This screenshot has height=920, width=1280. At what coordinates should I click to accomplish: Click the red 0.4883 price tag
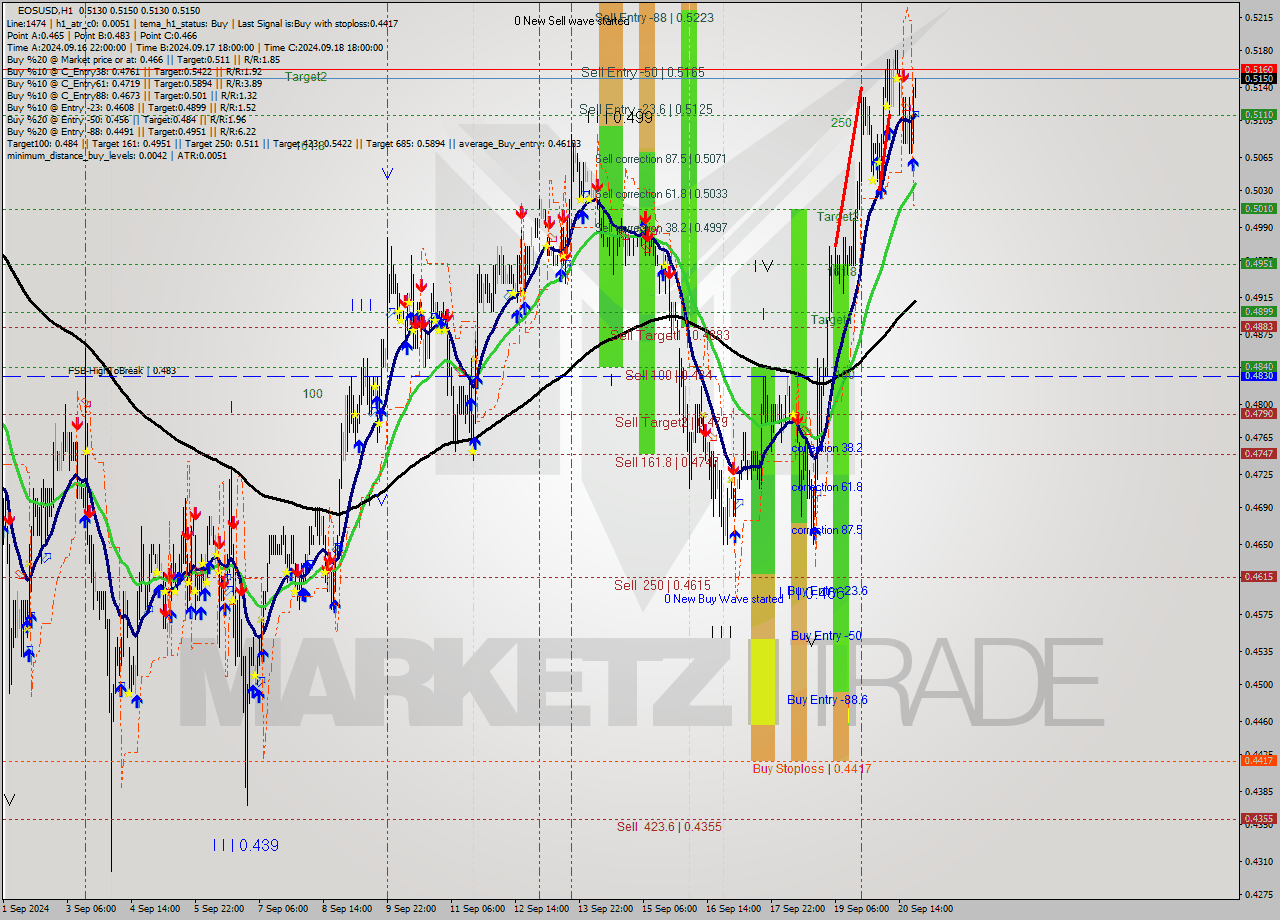[x=1258, y=327]
